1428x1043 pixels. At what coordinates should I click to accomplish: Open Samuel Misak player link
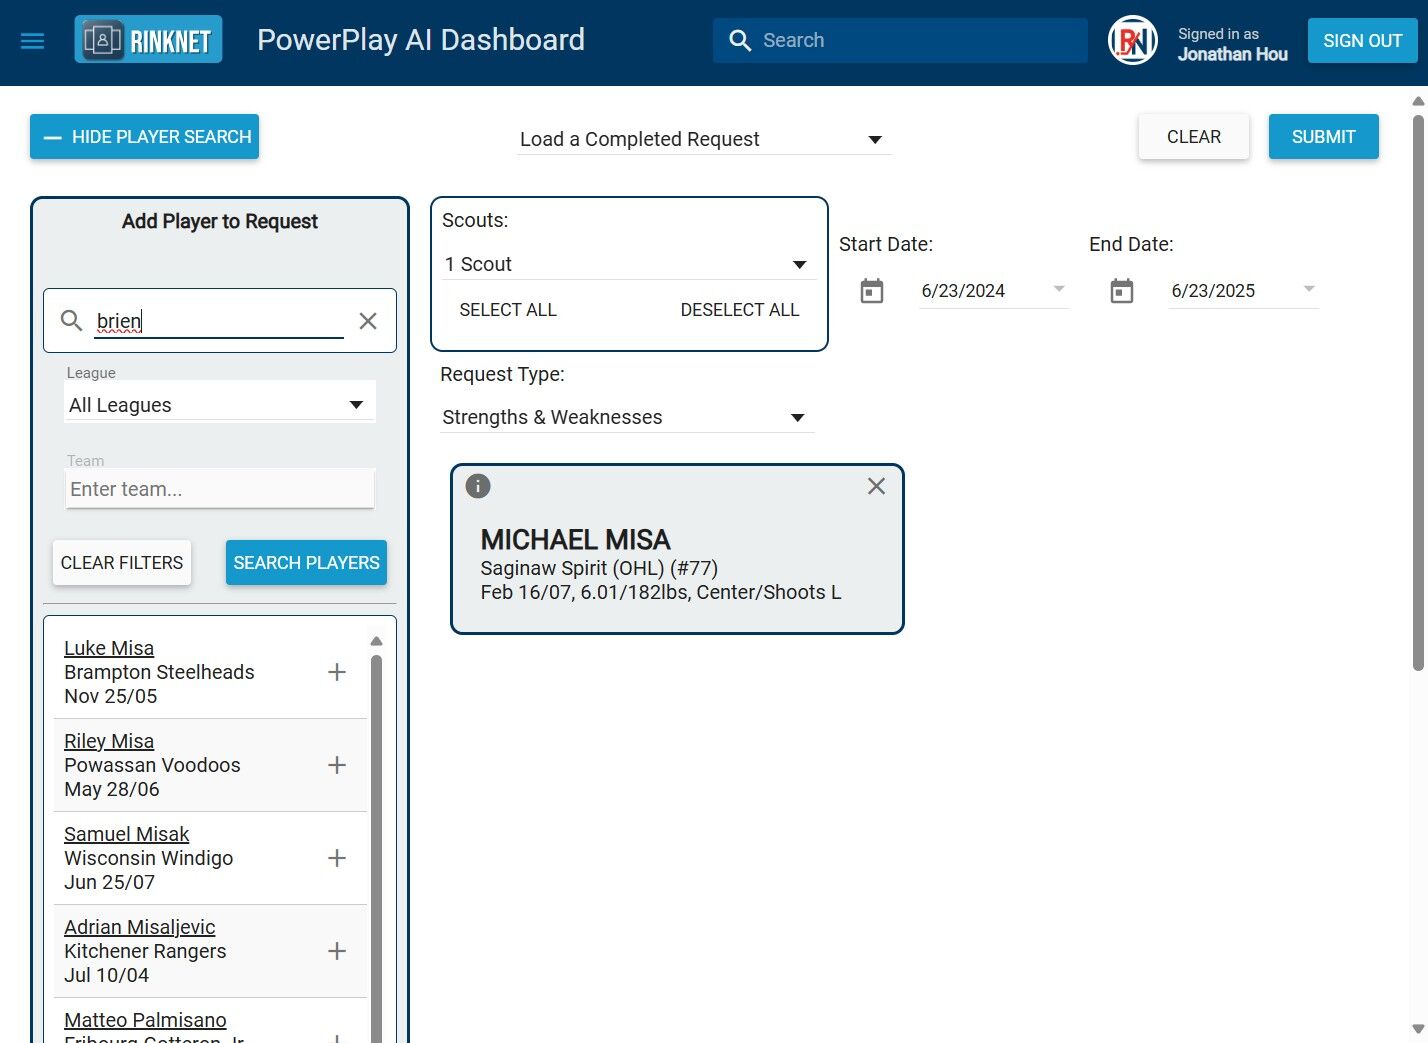[127, 834]
